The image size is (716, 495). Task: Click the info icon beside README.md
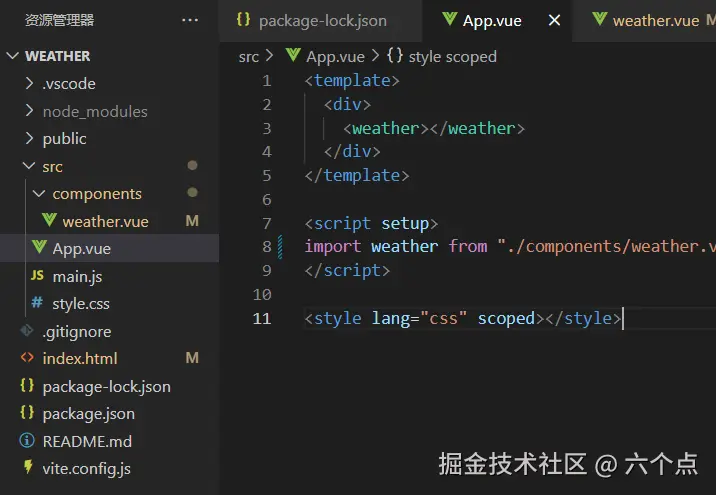coord(27,441)
